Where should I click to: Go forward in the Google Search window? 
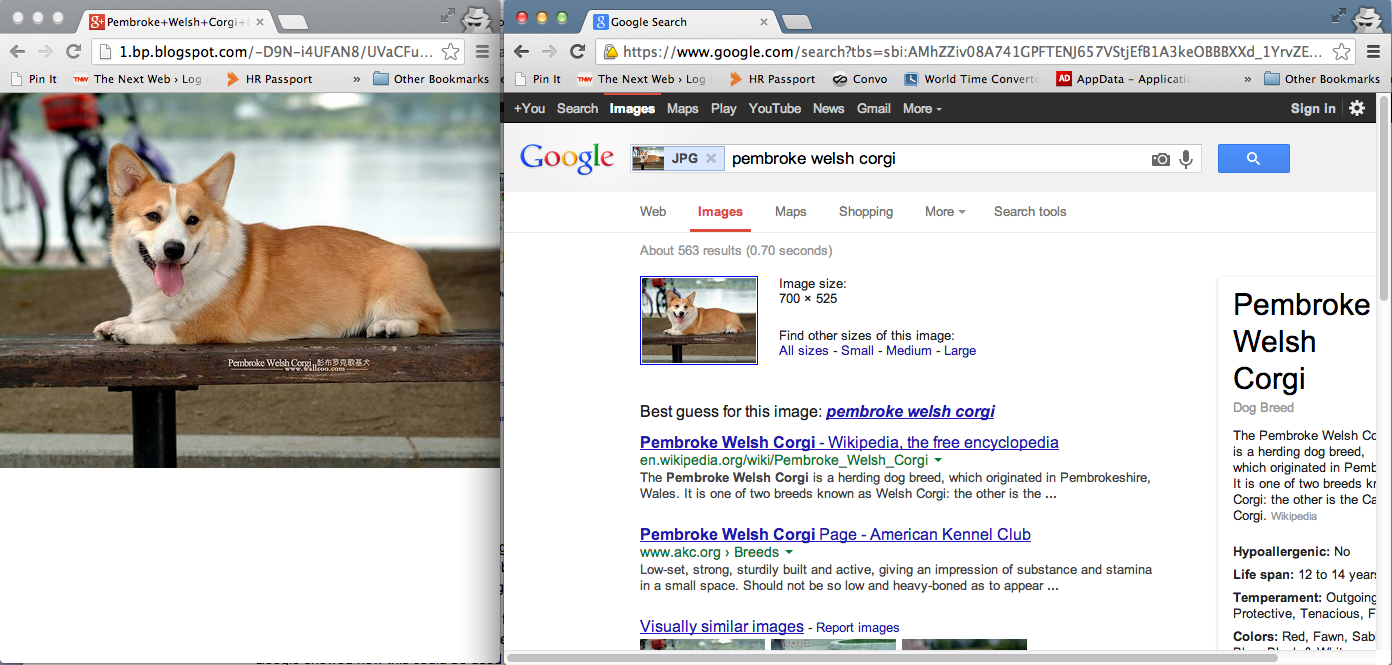pyautogui.click(x=548, y=52)
